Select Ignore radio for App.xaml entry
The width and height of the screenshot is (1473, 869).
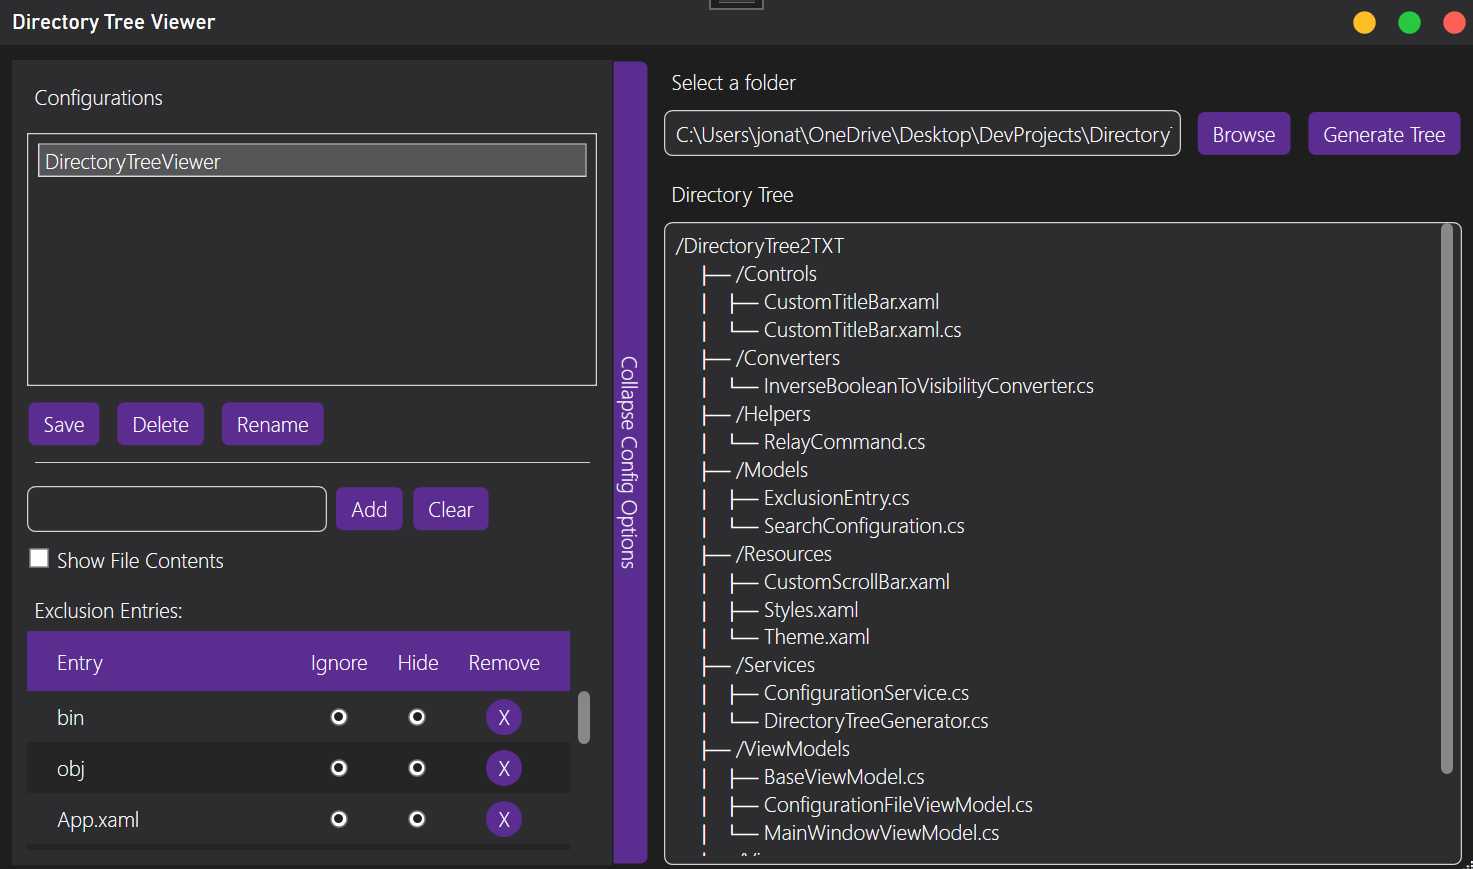339,819
